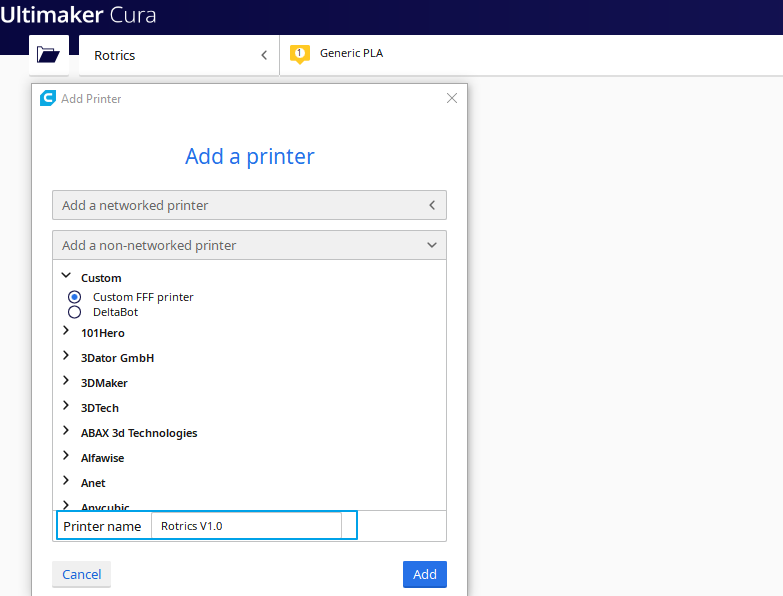
Task: Click the Printer name label
Action: tap(102, 526)
